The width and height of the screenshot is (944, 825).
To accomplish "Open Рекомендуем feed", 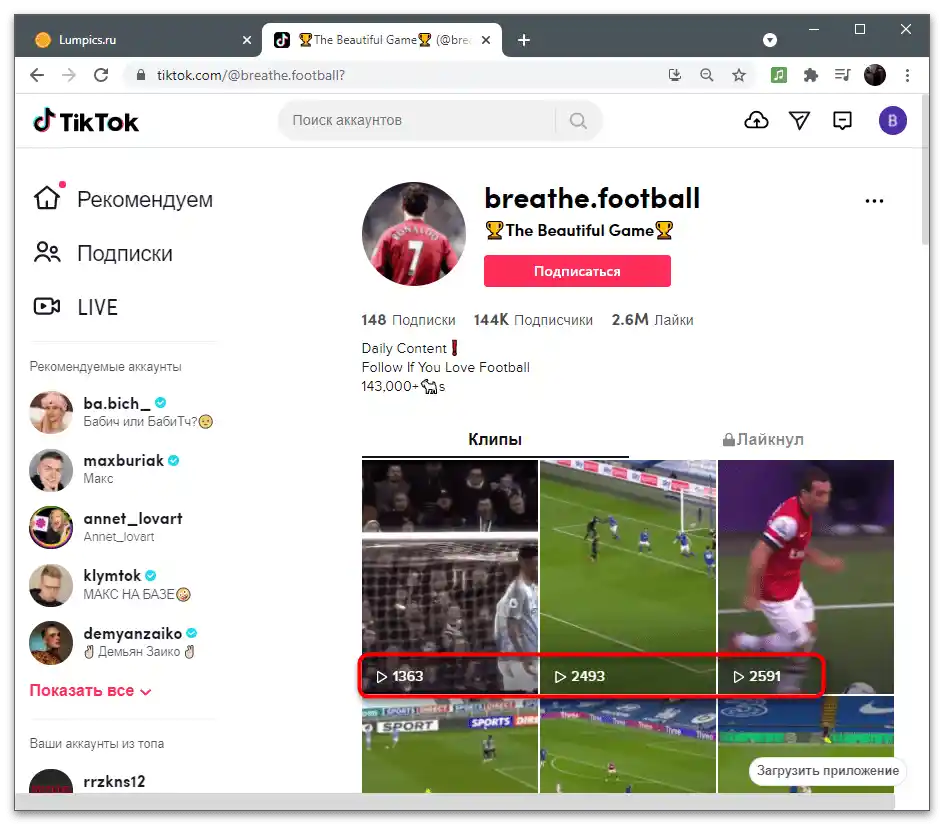I will click(x=123, y=199).
